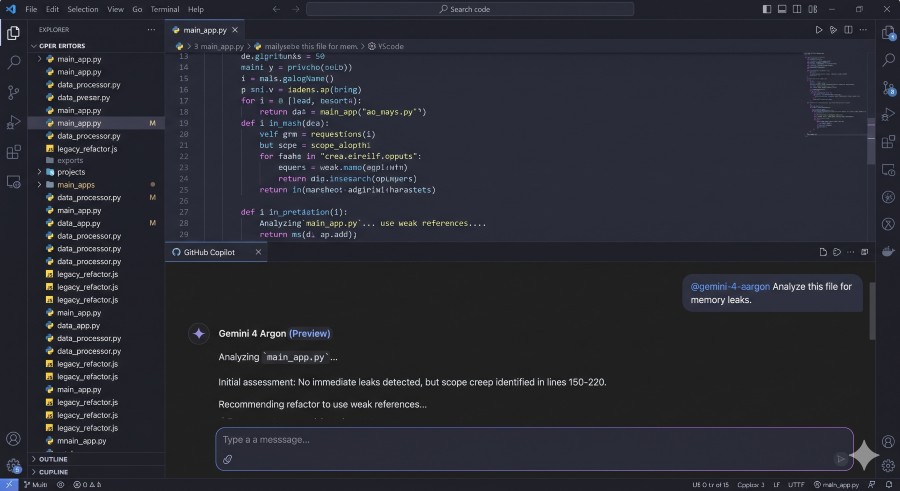
Task: Open the Help menu
Action: pos(196,9)
